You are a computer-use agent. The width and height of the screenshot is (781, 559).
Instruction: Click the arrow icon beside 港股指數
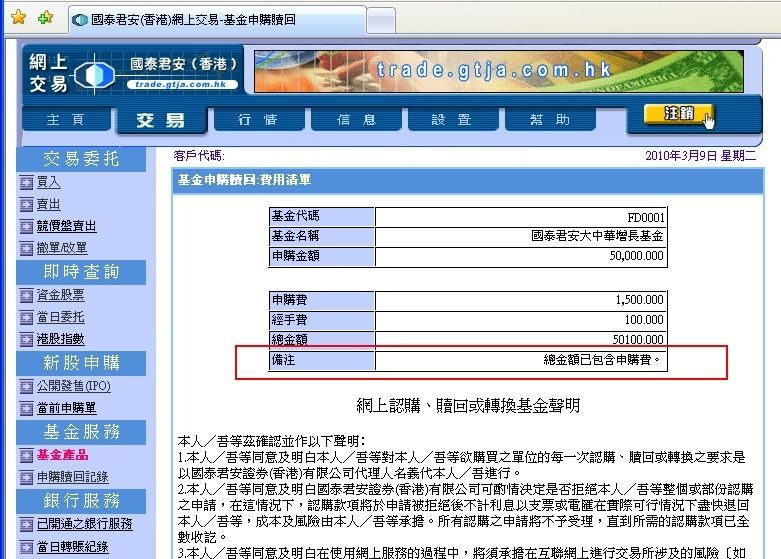26,340
